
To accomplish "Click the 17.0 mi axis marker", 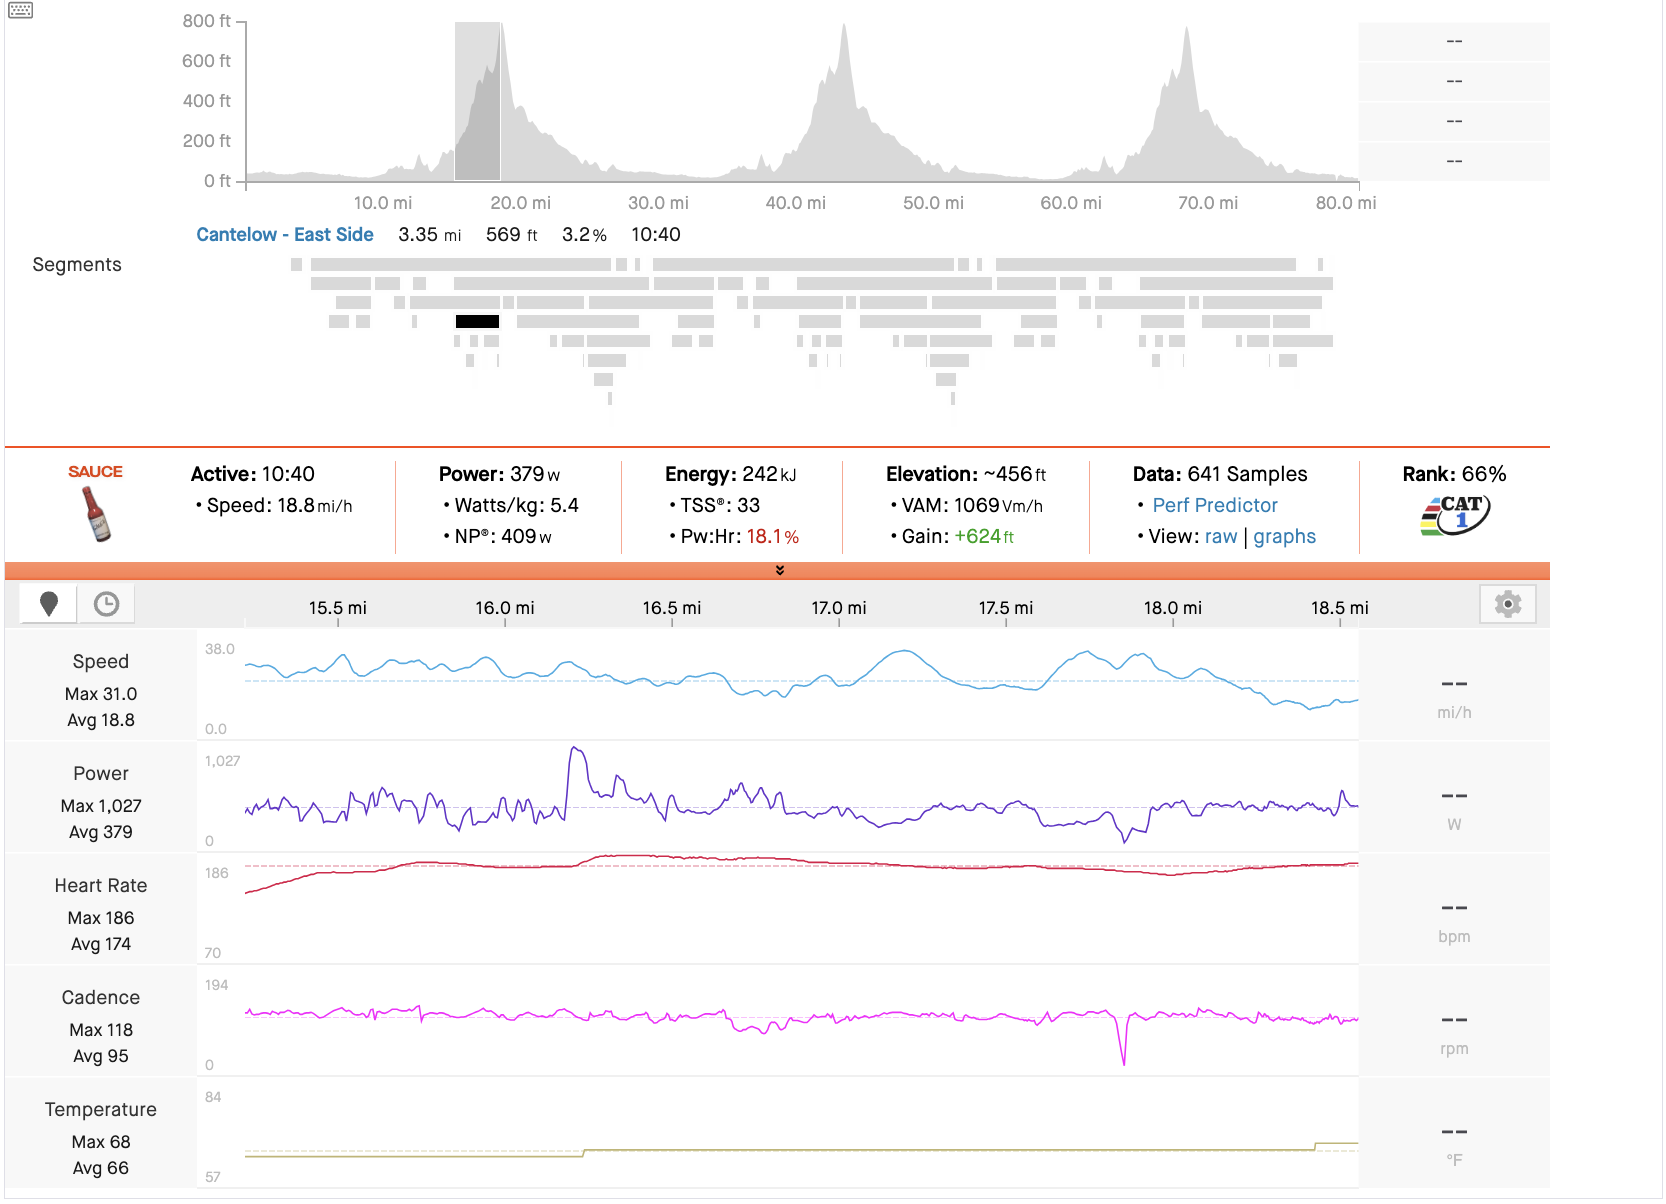I will [838, 608].
